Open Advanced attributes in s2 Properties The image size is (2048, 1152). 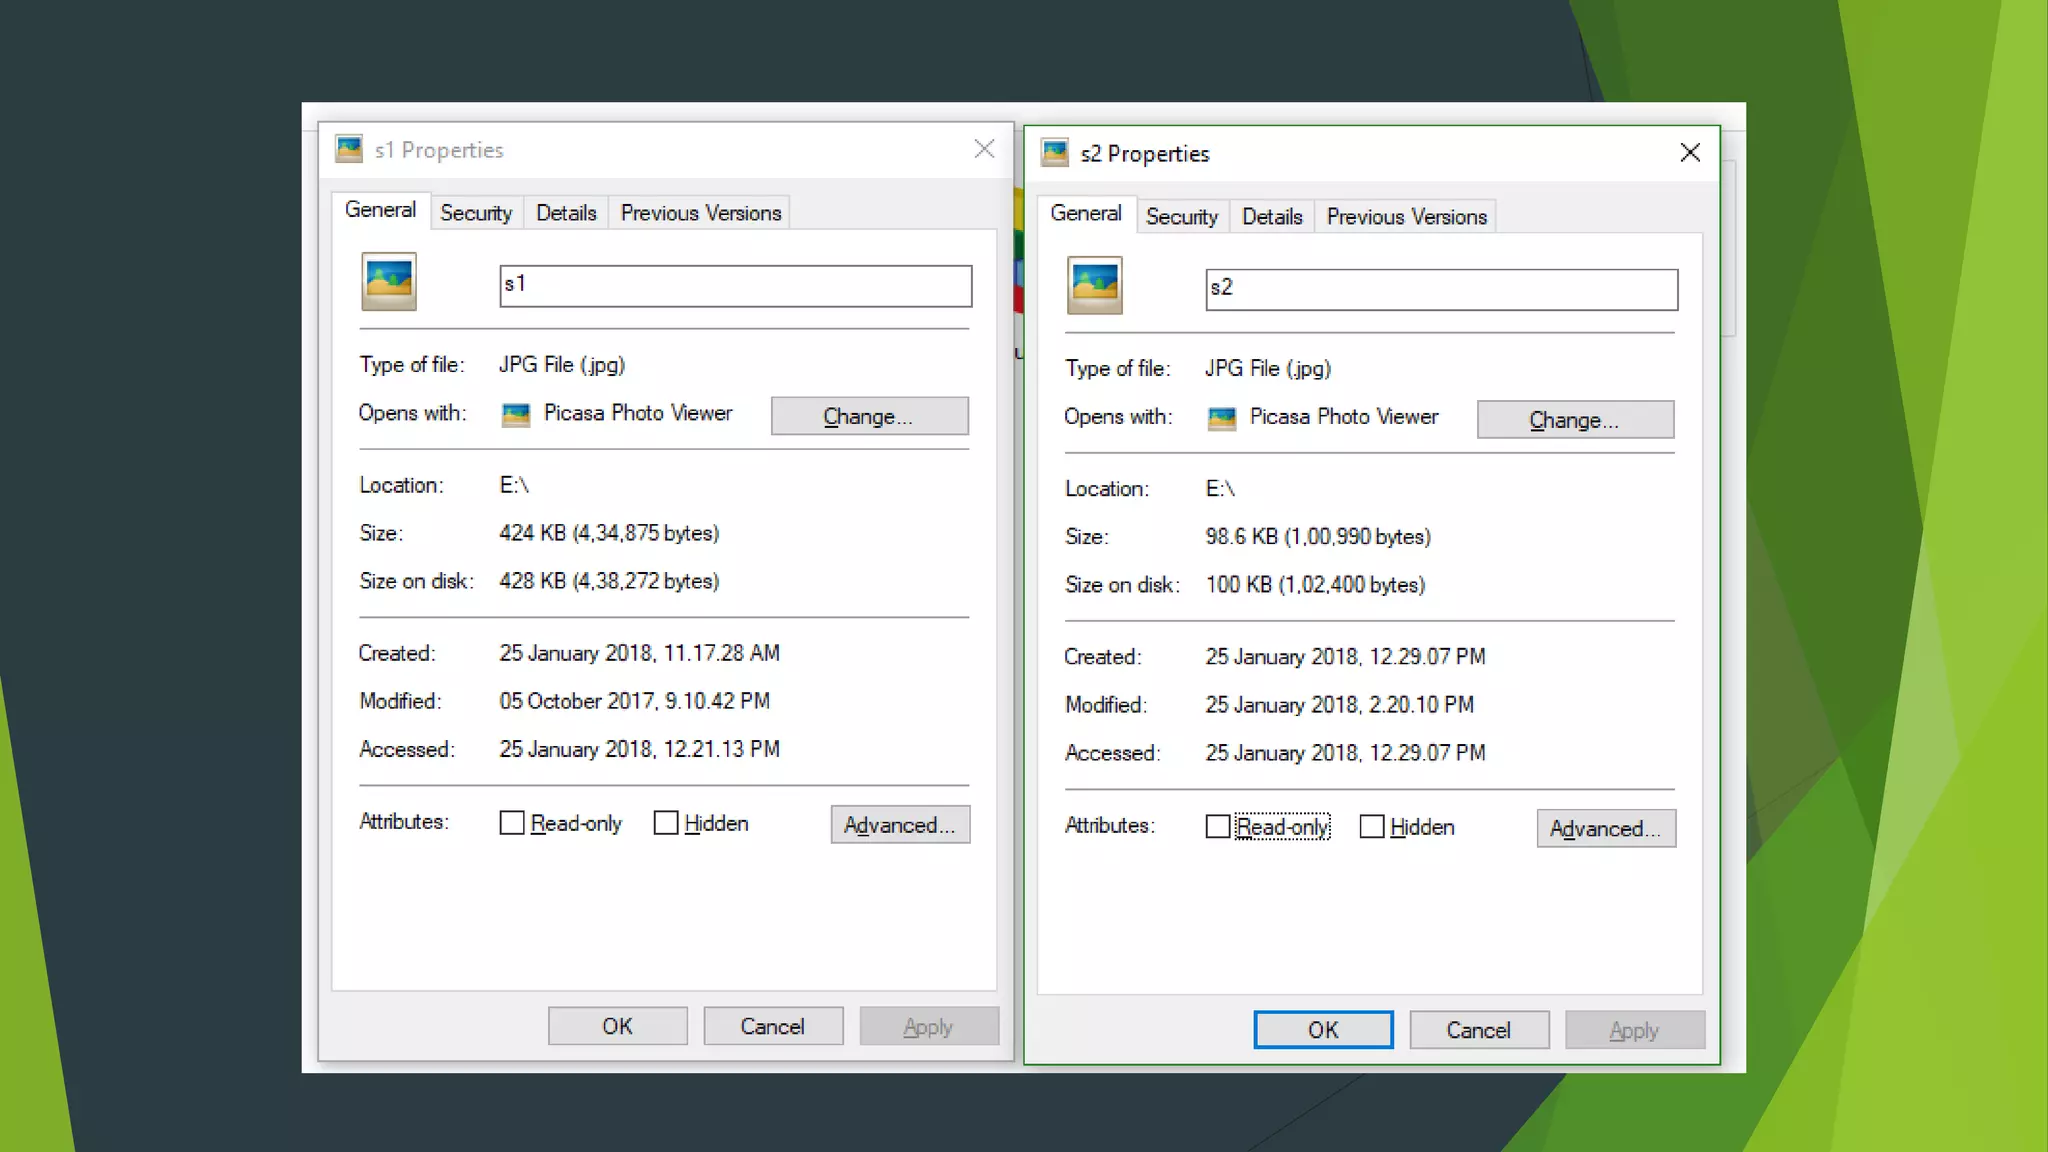[x=1605, y=829]
